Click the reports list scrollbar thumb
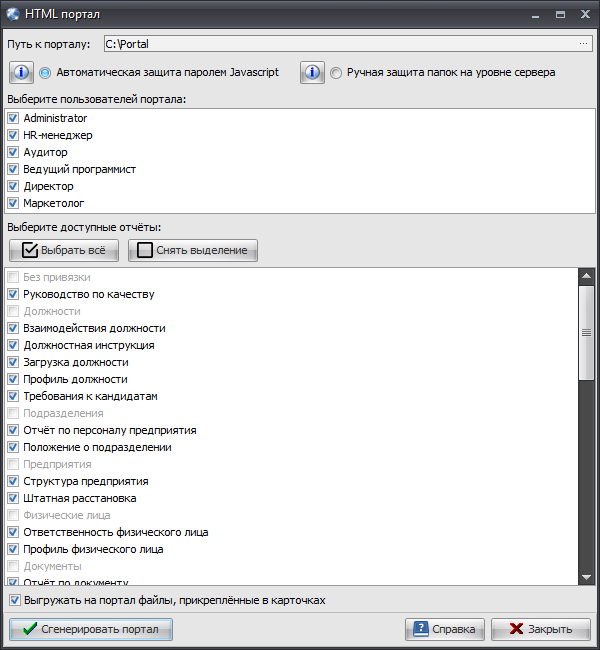 coord(586,332)
